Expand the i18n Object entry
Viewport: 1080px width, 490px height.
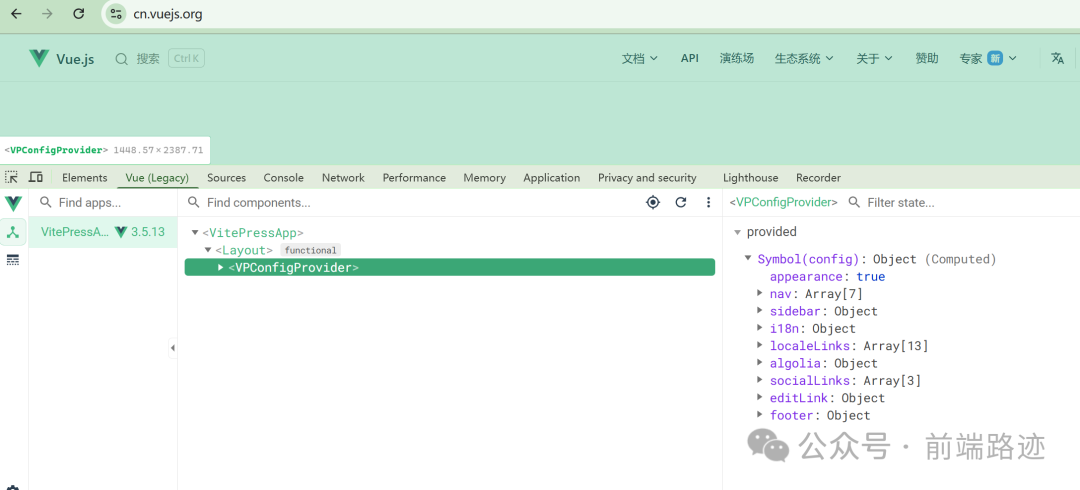pyautogui.click(x=760, y=328)
